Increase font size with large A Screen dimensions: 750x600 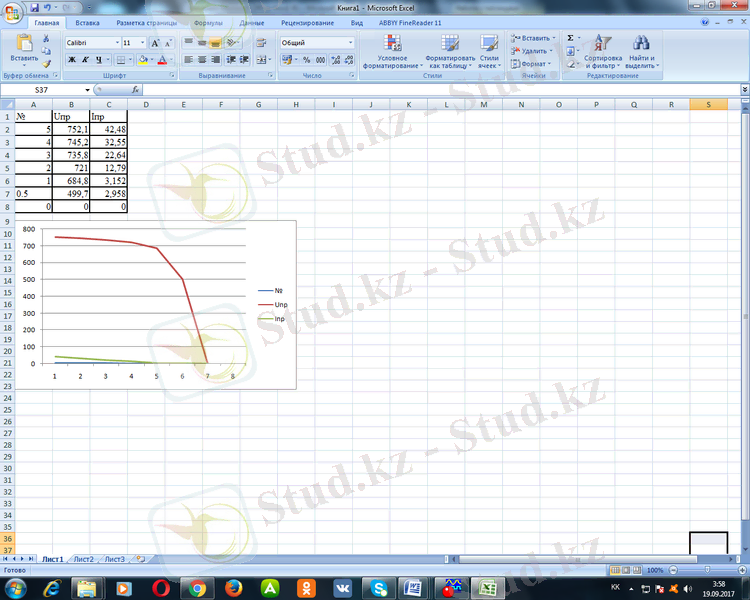coord(155,43)
